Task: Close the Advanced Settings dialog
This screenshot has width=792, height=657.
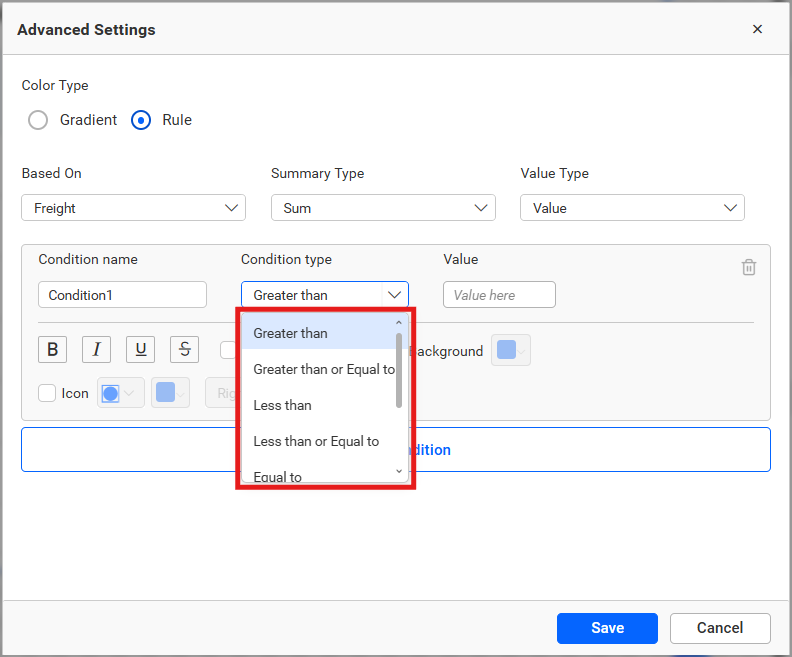Action: point(757,29)
